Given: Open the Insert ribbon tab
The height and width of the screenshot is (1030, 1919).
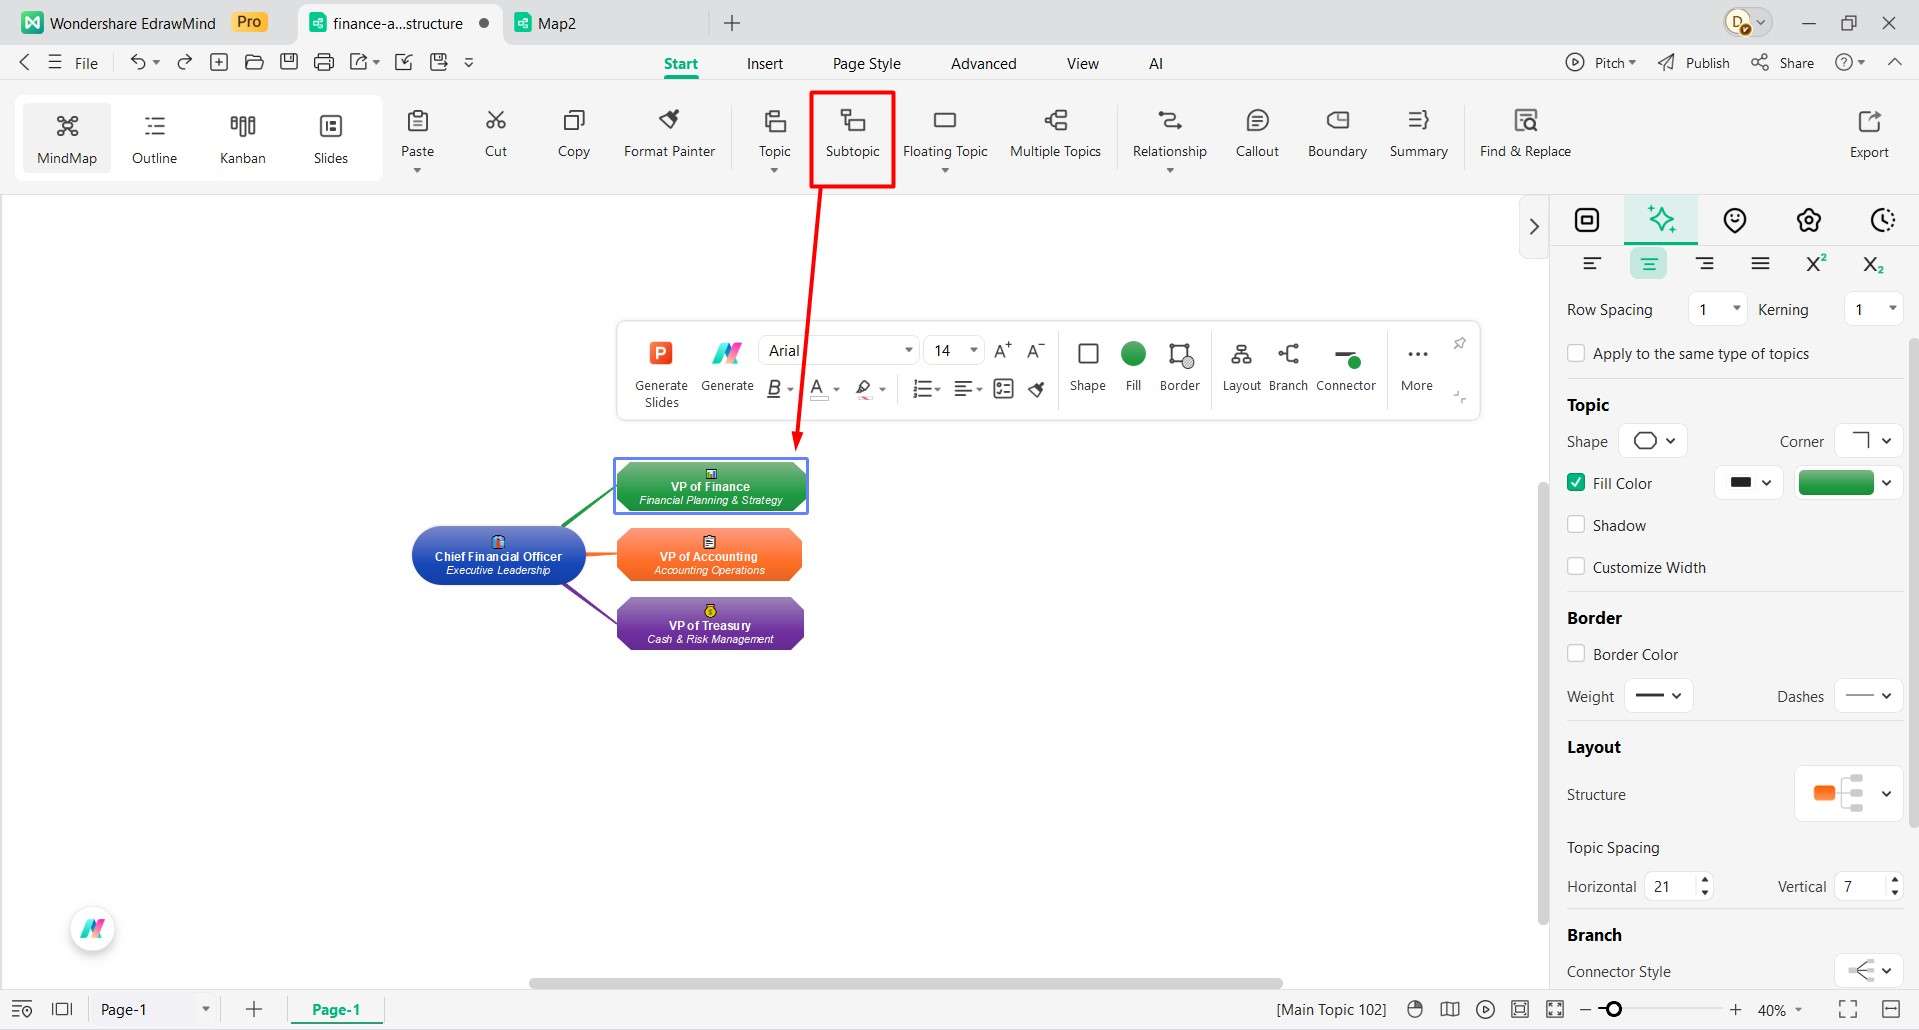Looking at the screenshot, I should [764, 63].
